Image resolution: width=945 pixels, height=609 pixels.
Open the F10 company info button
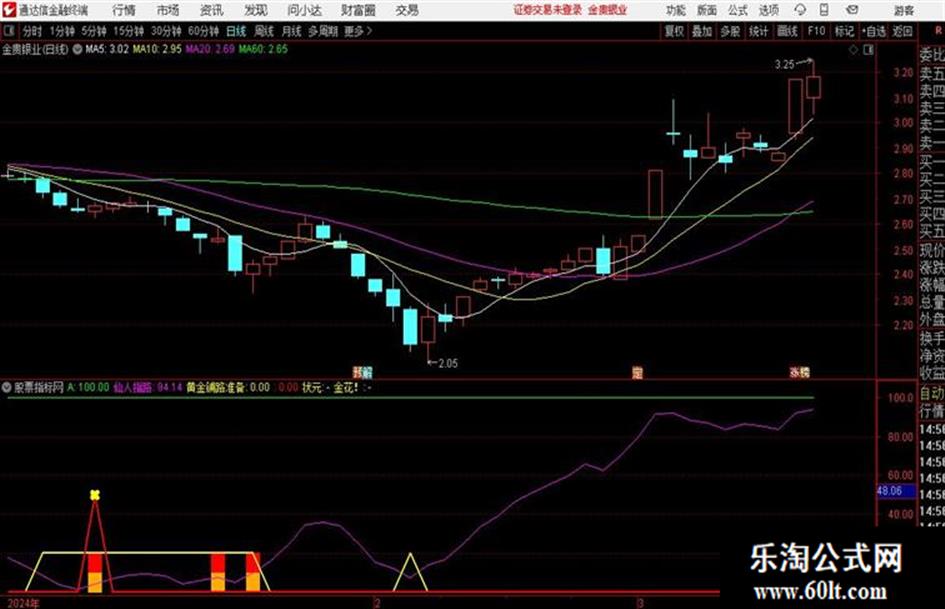816,31
